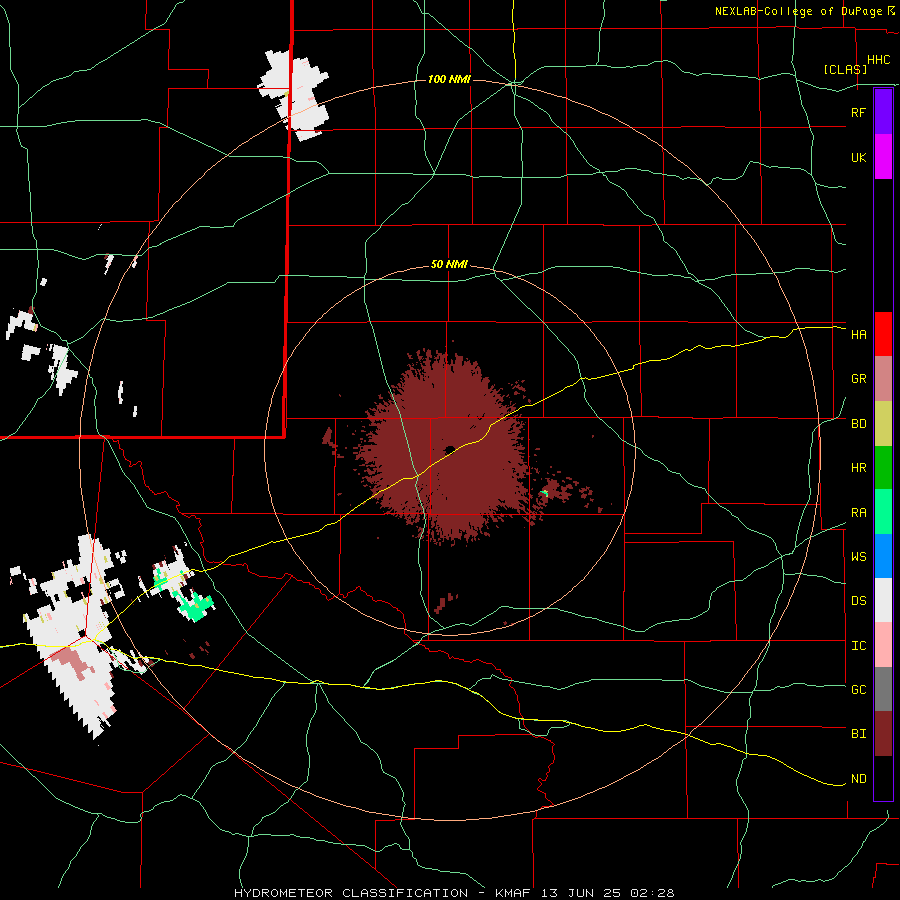Viewport: 900px width, 900px height.
Task: Select the gray GC legend swatch
Action: (x=883, y=689)
